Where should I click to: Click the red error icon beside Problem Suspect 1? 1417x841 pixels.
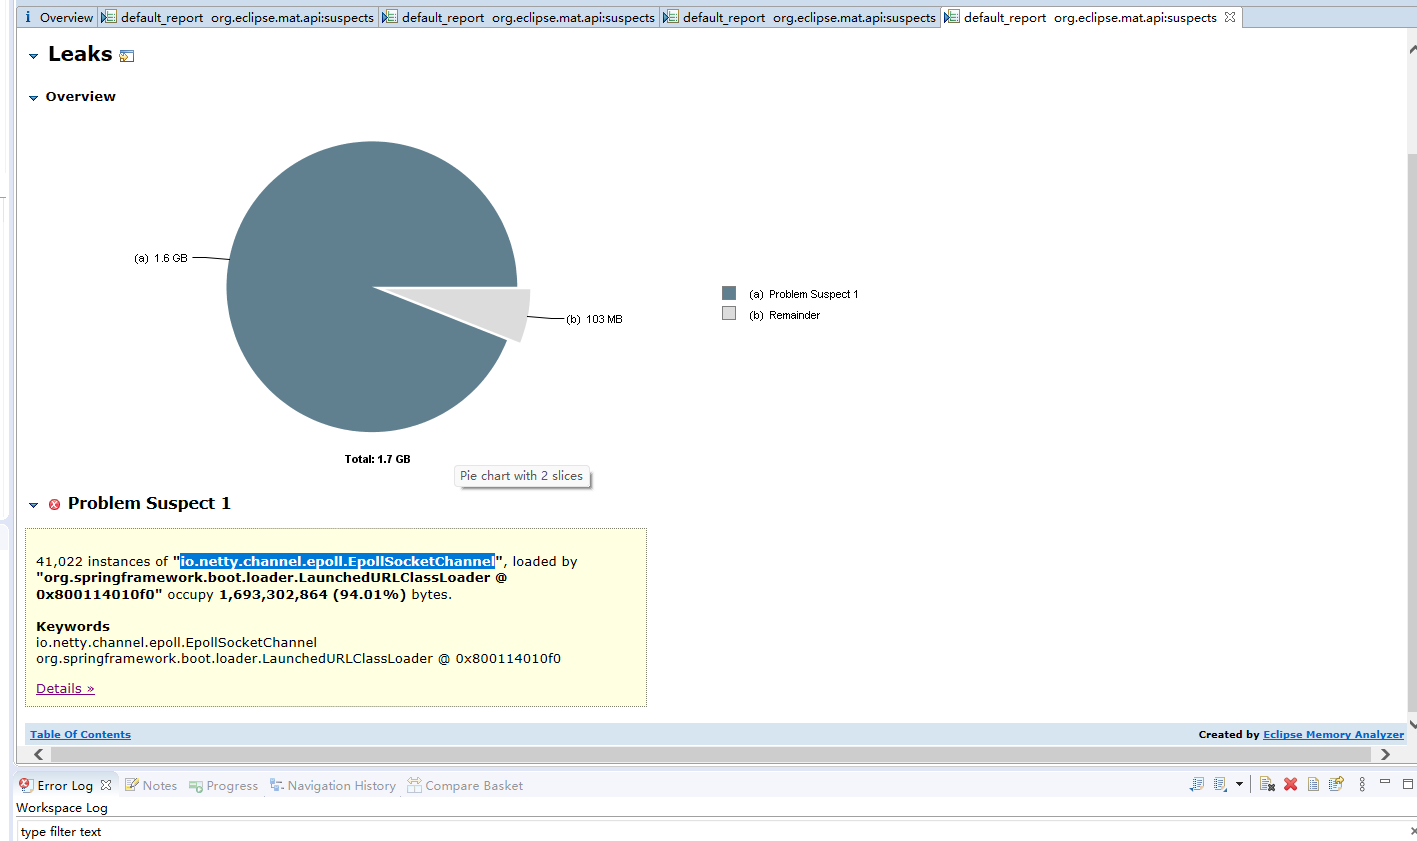54,504
